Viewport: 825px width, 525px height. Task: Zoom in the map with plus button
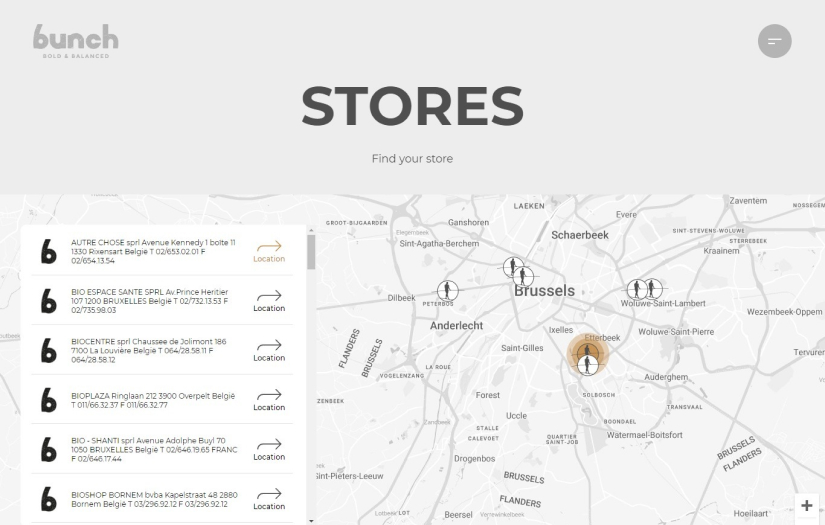807,506
